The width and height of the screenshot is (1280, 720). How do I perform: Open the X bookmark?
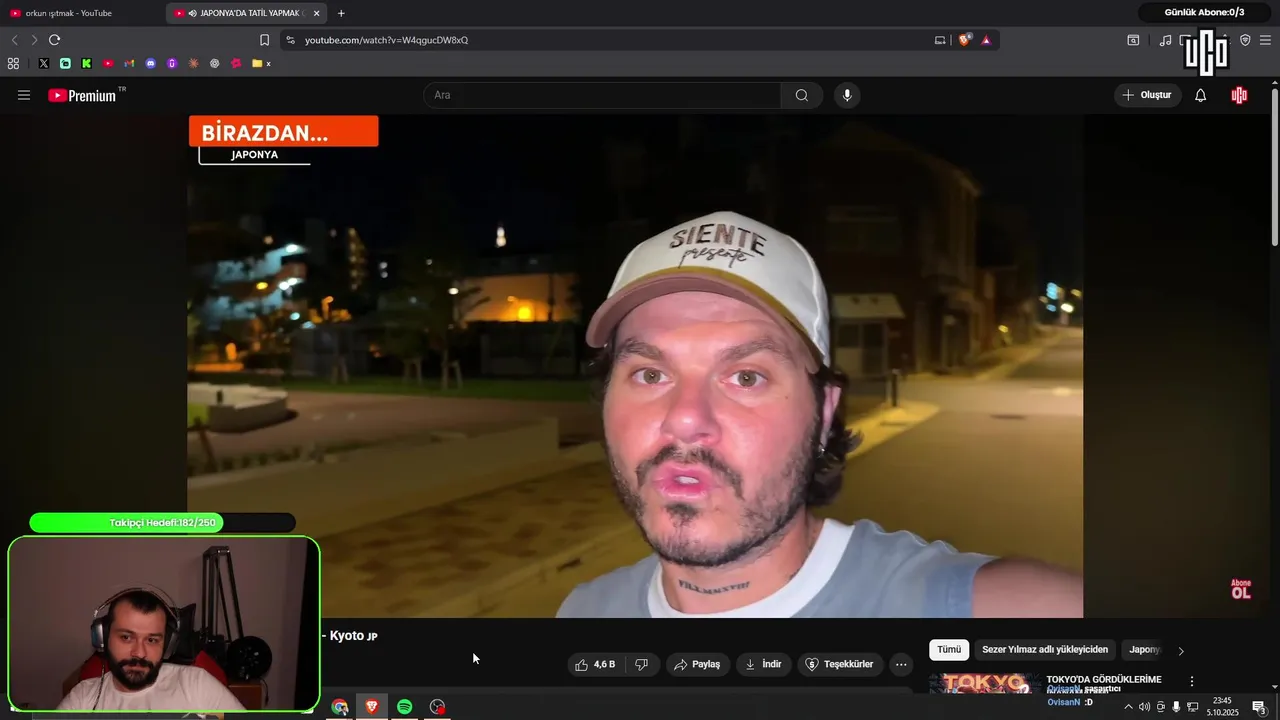tap(44, 63)
